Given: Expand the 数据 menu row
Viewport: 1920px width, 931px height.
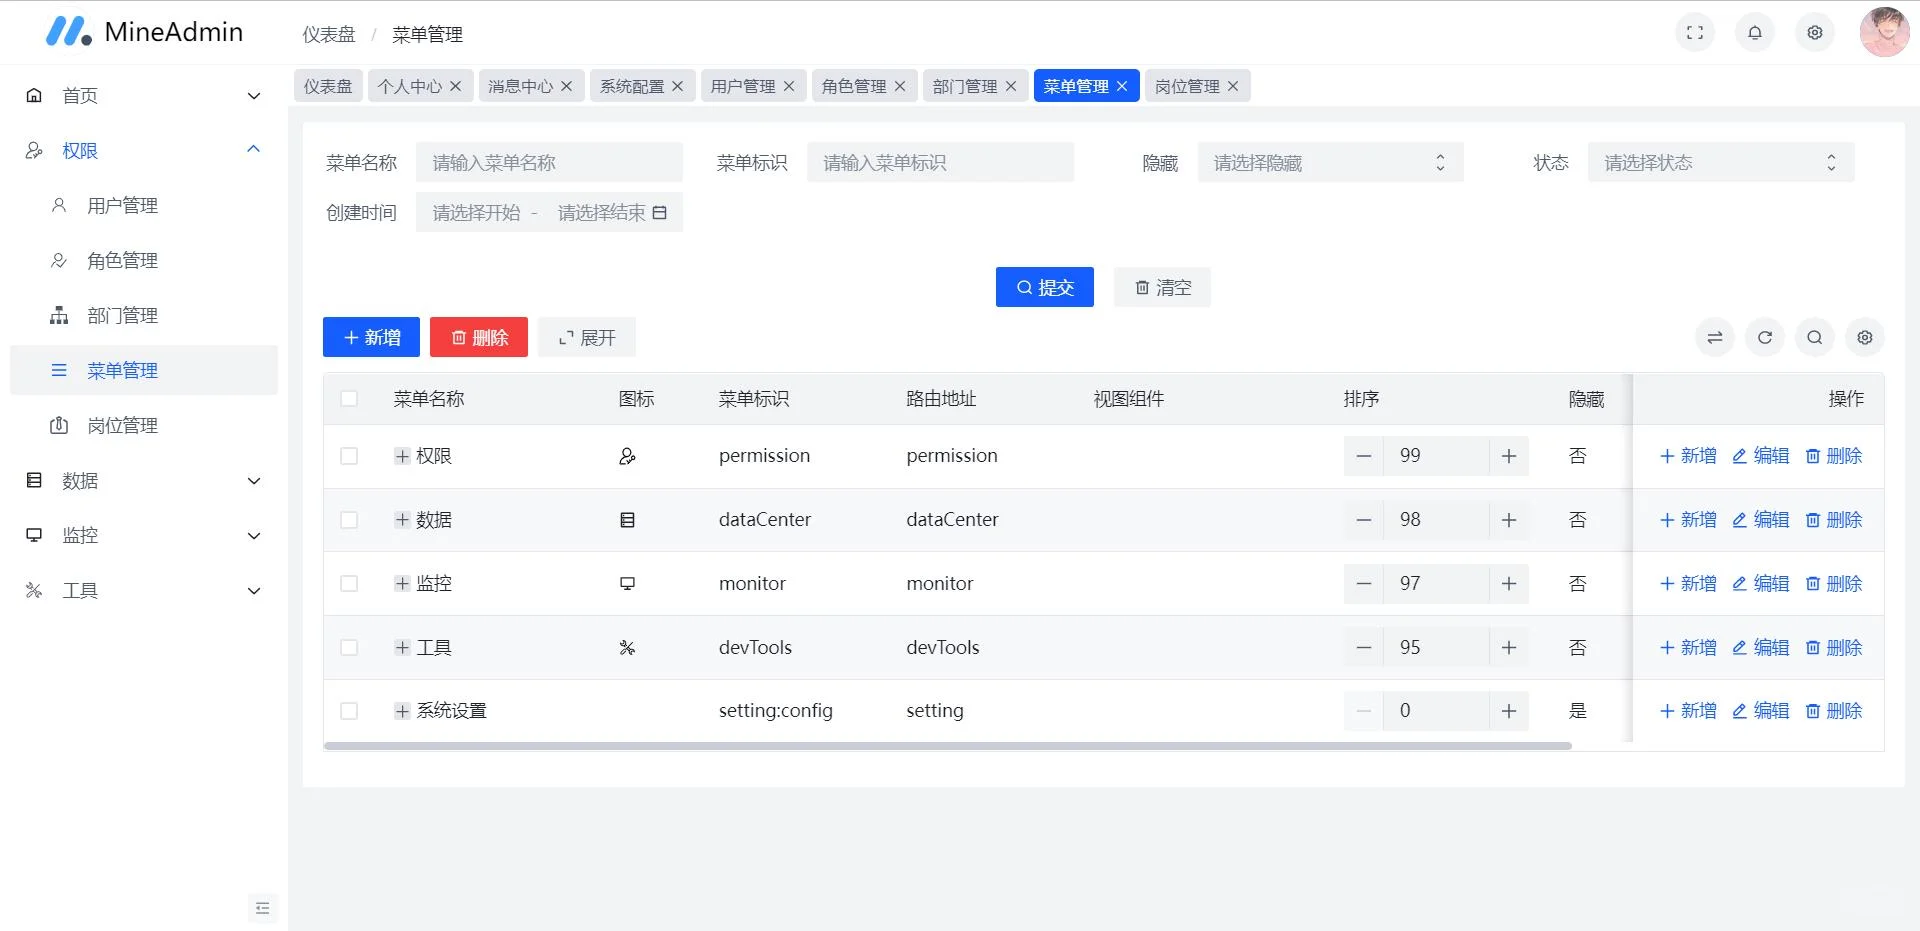Looking at the screenshot, I should pyautogui.click(x=402, y=520).
